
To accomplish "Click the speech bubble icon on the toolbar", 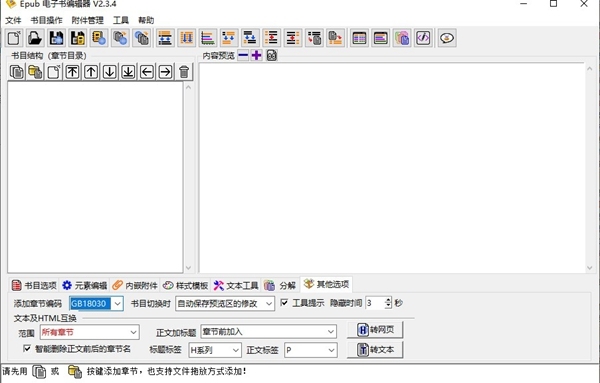I will (x=447, y=38).
